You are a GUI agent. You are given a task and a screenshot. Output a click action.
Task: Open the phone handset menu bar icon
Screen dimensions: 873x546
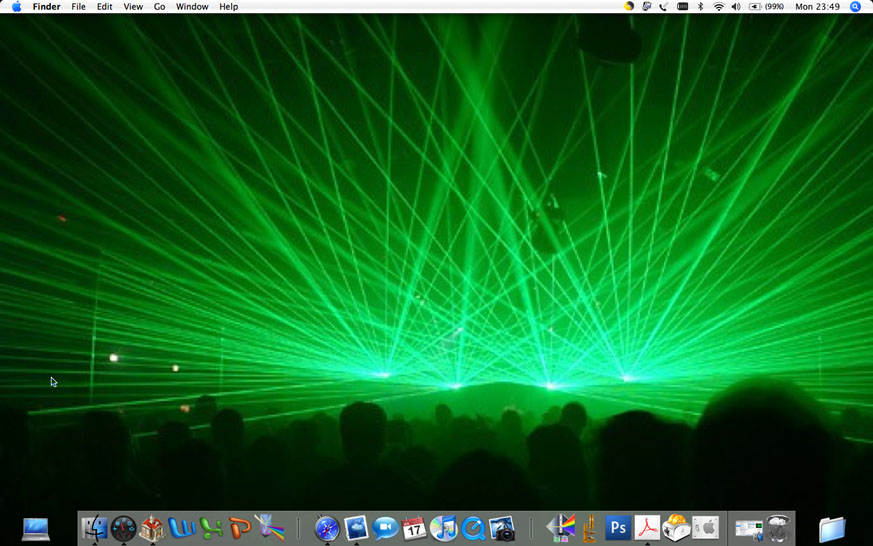(x=664, y=7)
